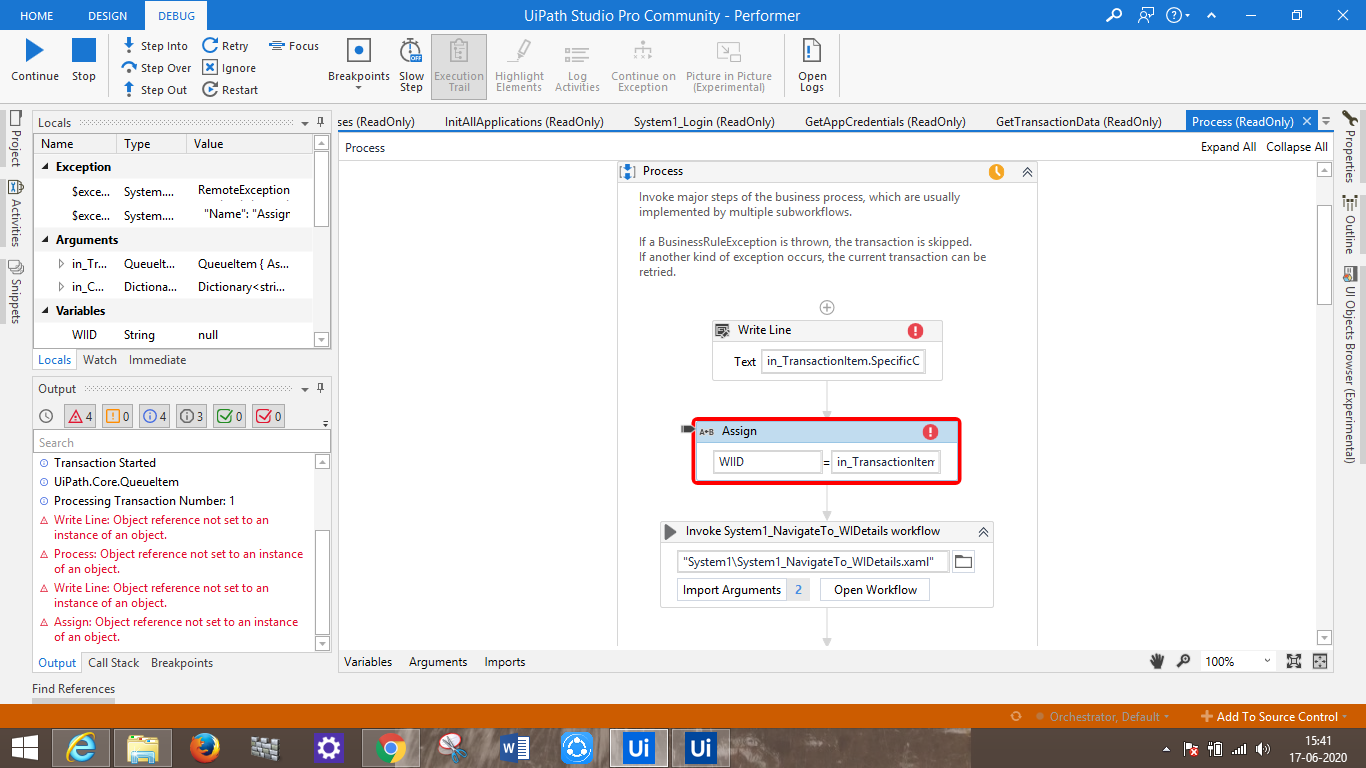Click Step Into in the Debug ribbon
The height and width of the screenshot is (768, 1366).
tap(155, 46)
